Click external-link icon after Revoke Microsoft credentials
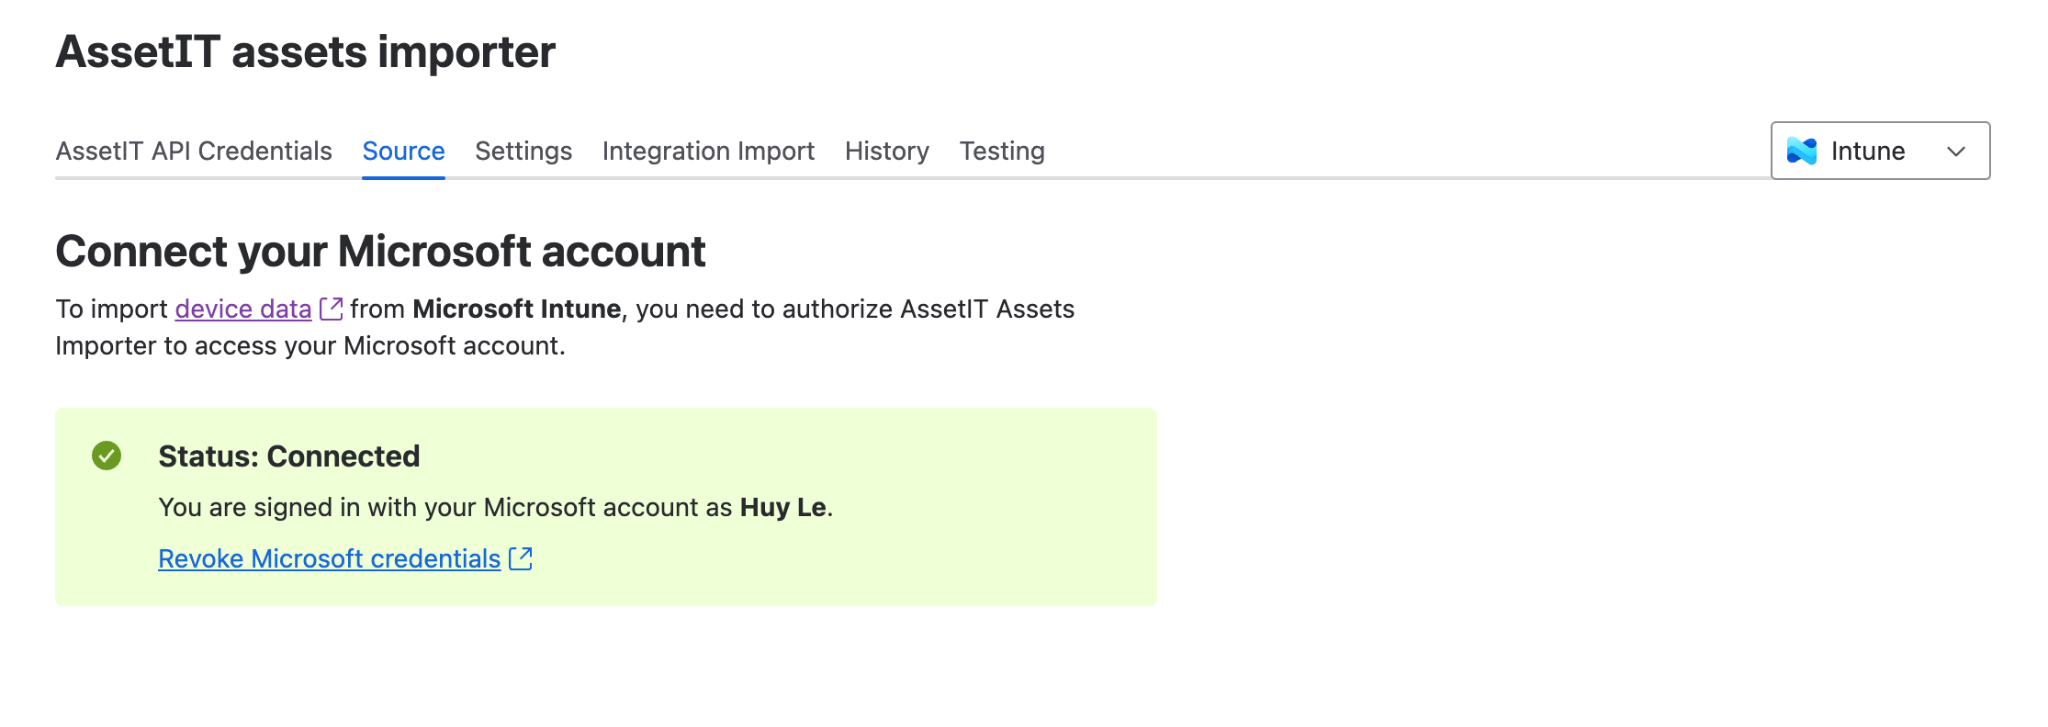Image resolution: width=2048 pixels, height=727 pixels. [x=521, y=558]
